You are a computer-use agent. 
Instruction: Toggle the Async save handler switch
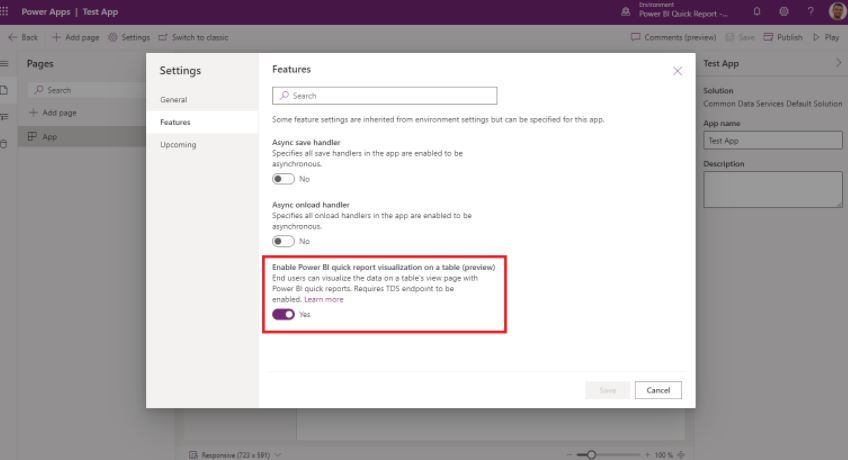point(284,179)
